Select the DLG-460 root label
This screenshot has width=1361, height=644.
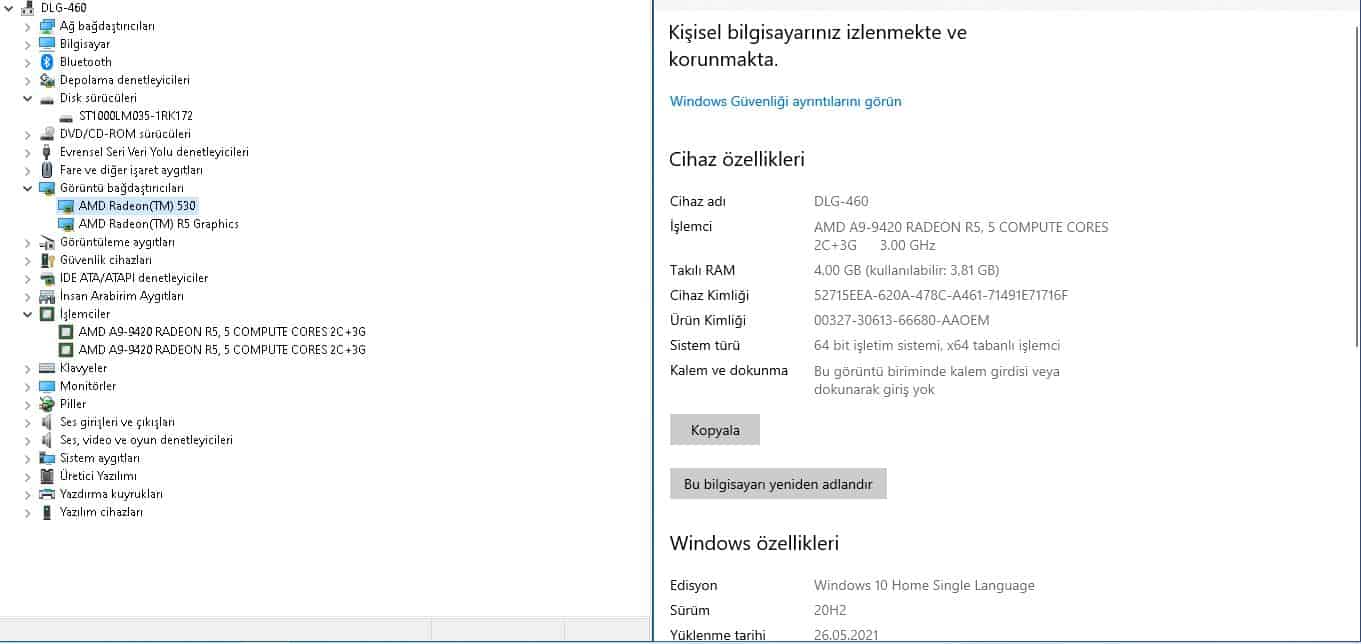coord(63,8)
